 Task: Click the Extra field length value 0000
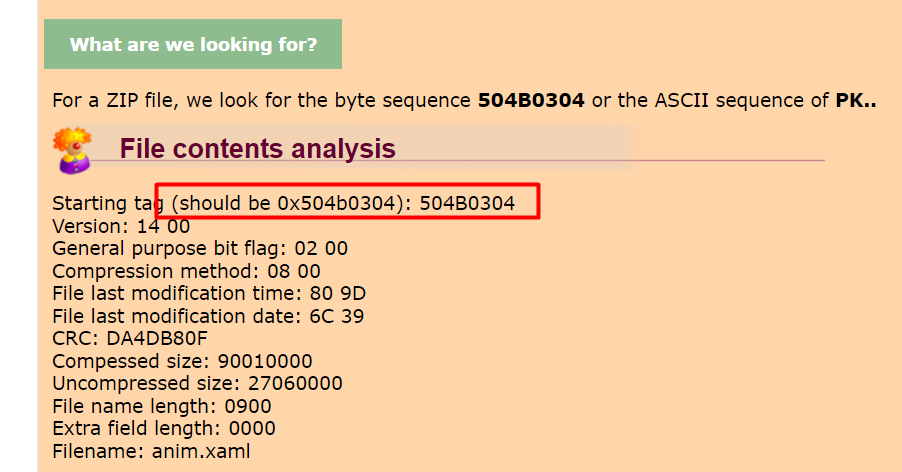[x=252, y=429]
